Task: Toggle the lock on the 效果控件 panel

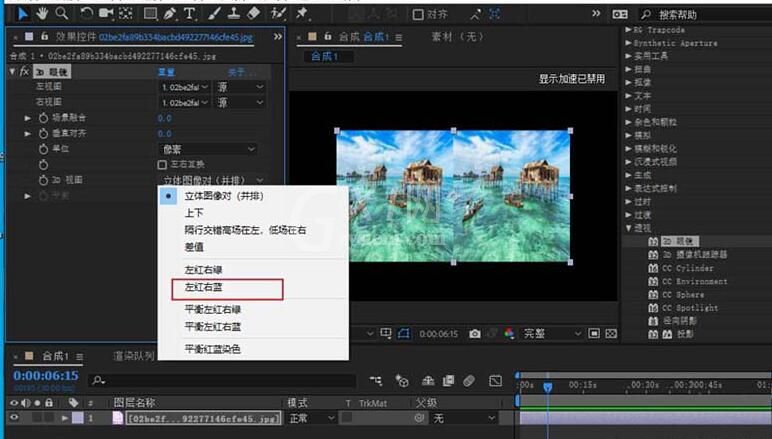Action: (x=44, y=36)
